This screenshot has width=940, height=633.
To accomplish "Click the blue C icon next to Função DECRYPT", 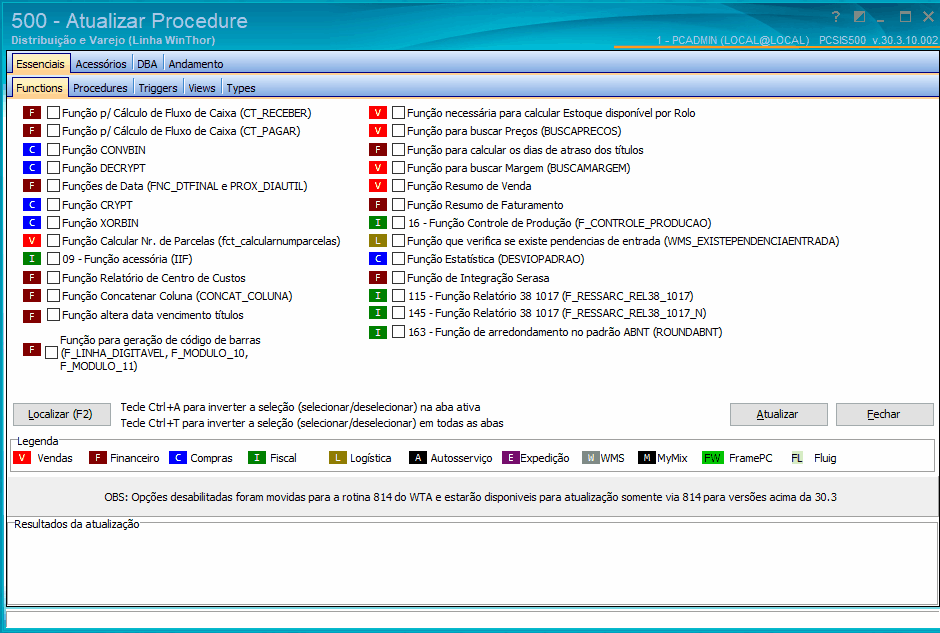I will (x=32, y=168).
